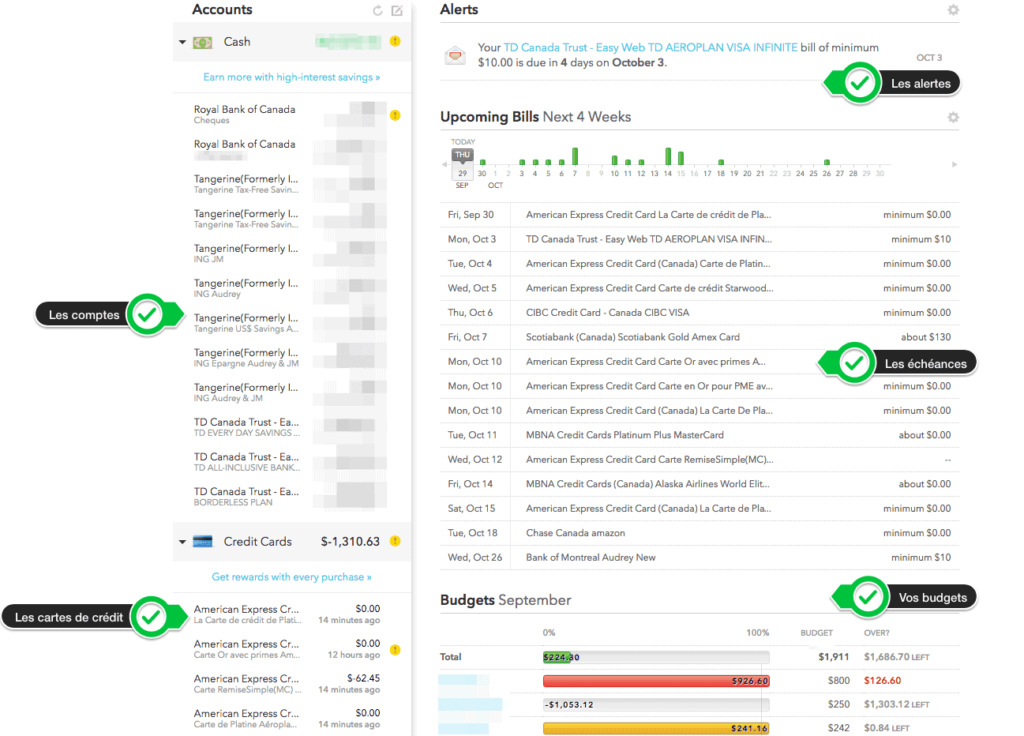Collapse the Cash accounts section
1024x736 pixels.
(x=182, y=42)
